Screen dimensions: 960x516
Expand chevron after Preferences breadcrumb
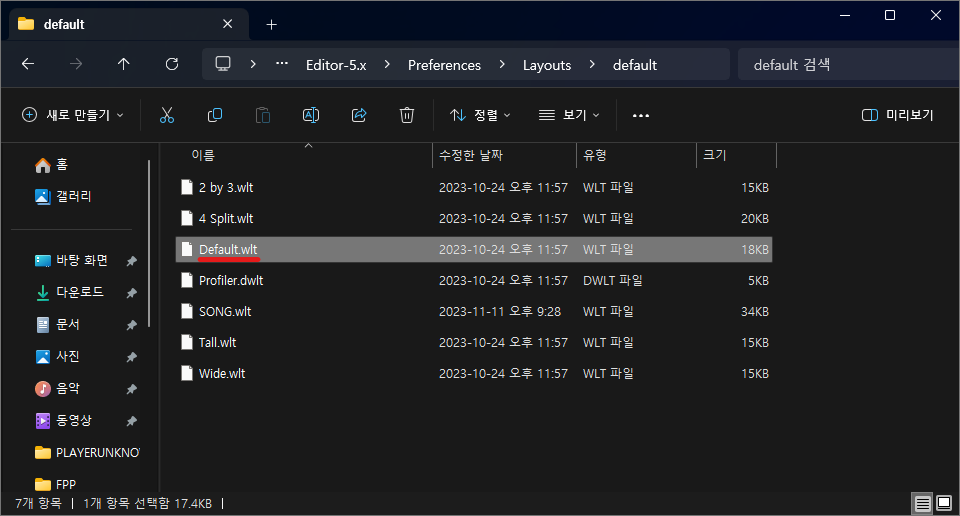tap(502, 64)
